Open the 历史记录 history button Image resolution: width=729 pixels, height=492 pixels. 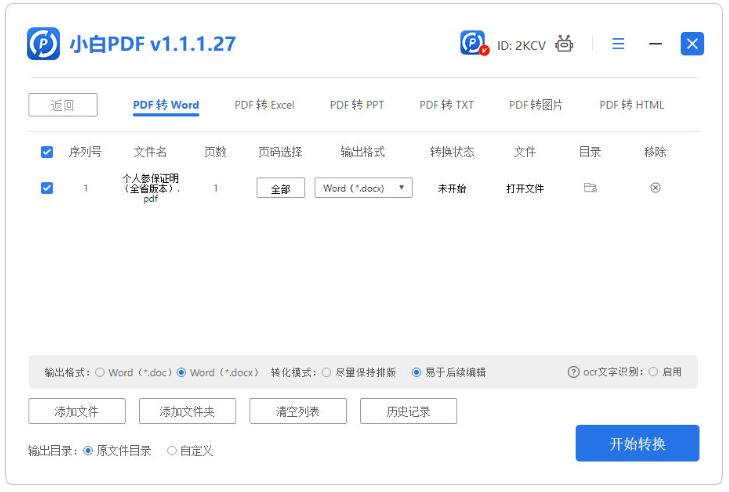[408, 411]
